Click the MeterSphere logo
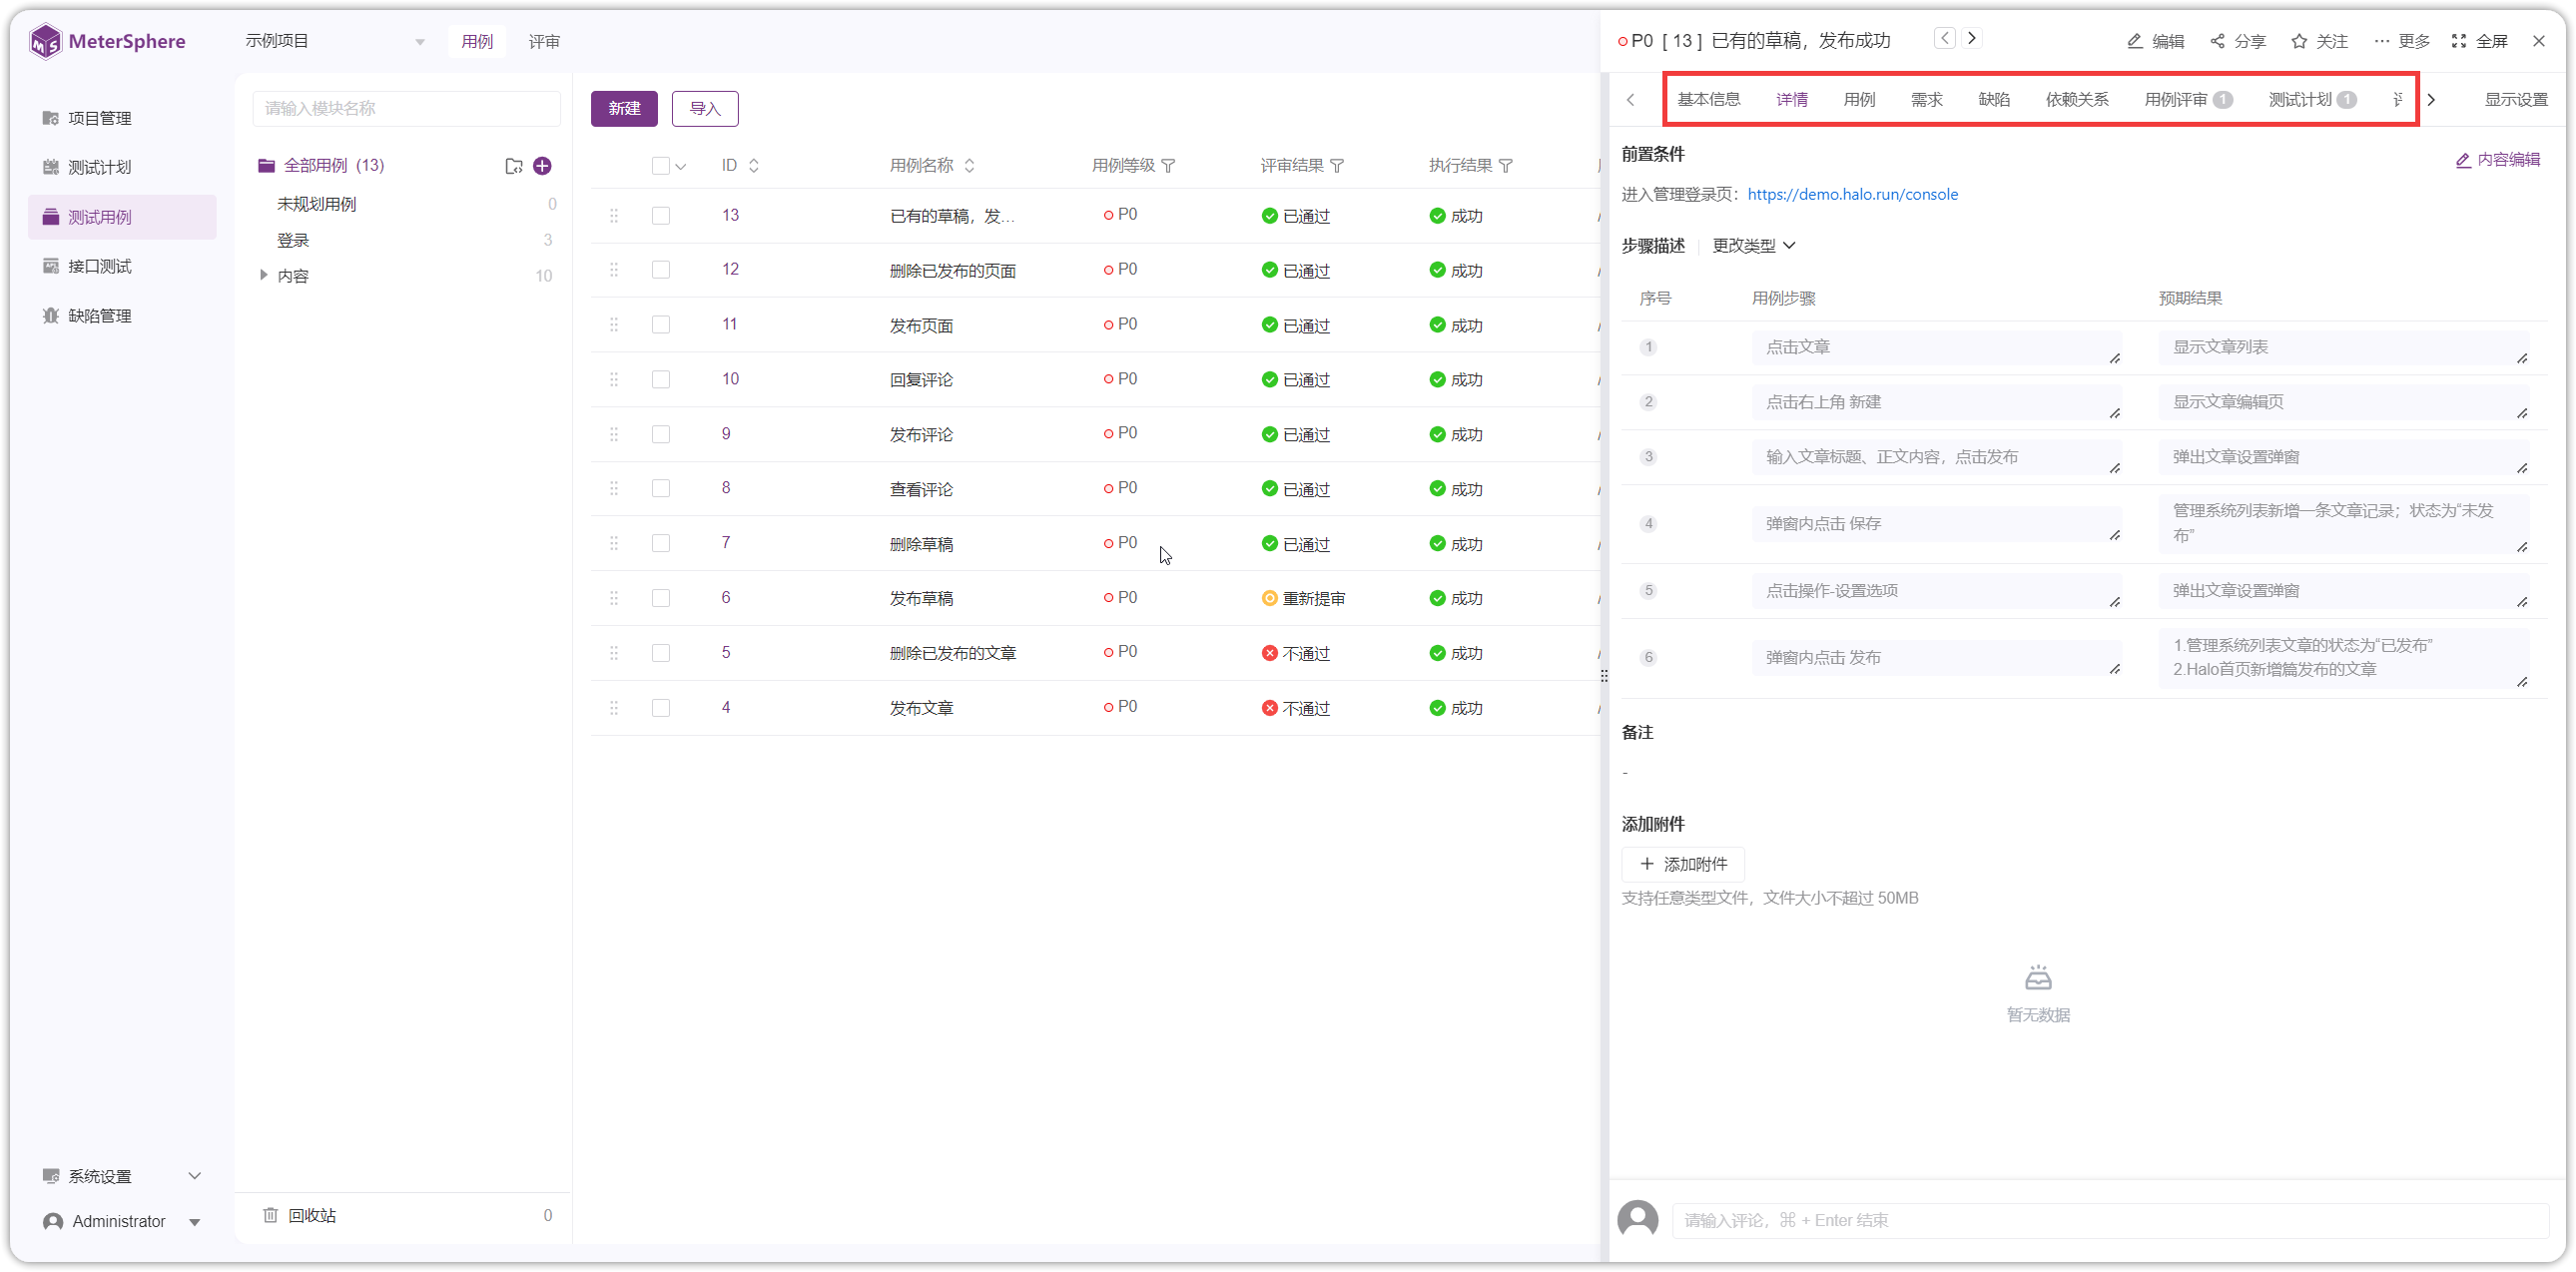The height and width of the screenshot is (1272, 2576). click(x=108, y=41)
